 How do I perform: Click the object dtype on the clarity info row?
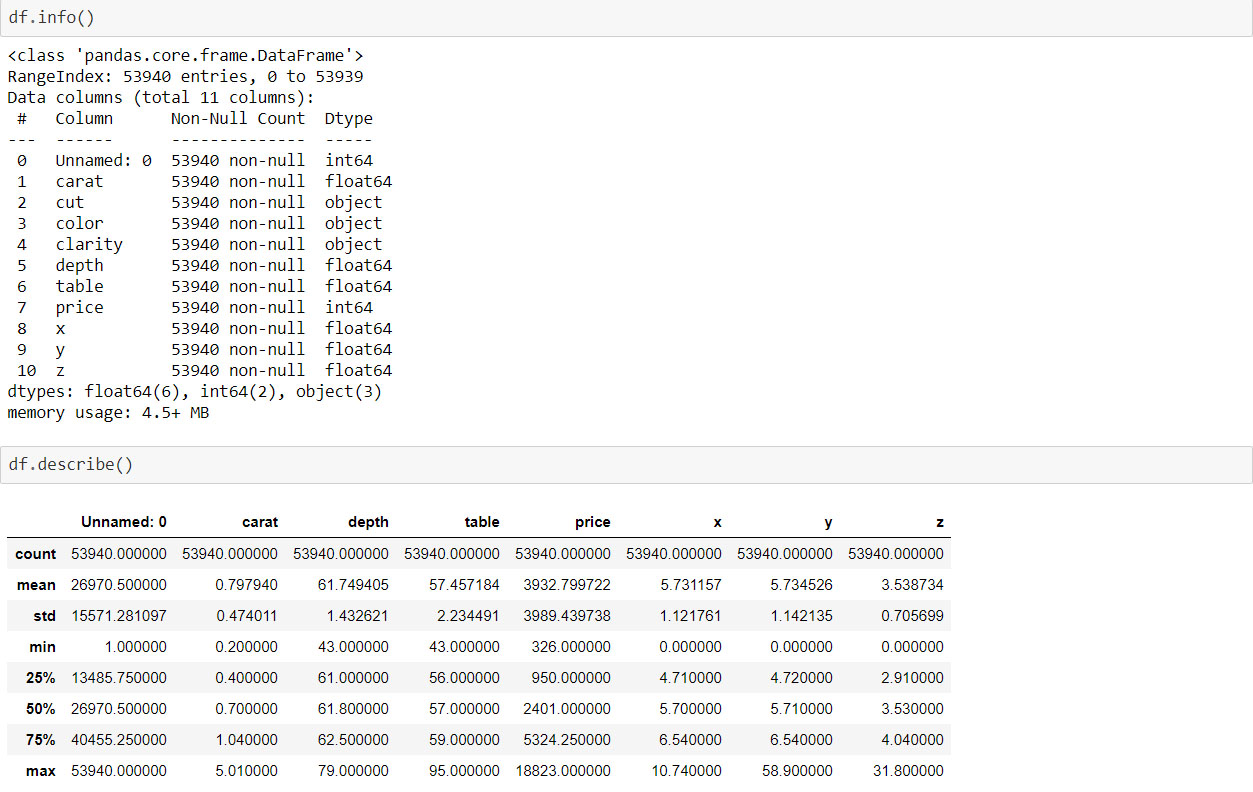353,244
